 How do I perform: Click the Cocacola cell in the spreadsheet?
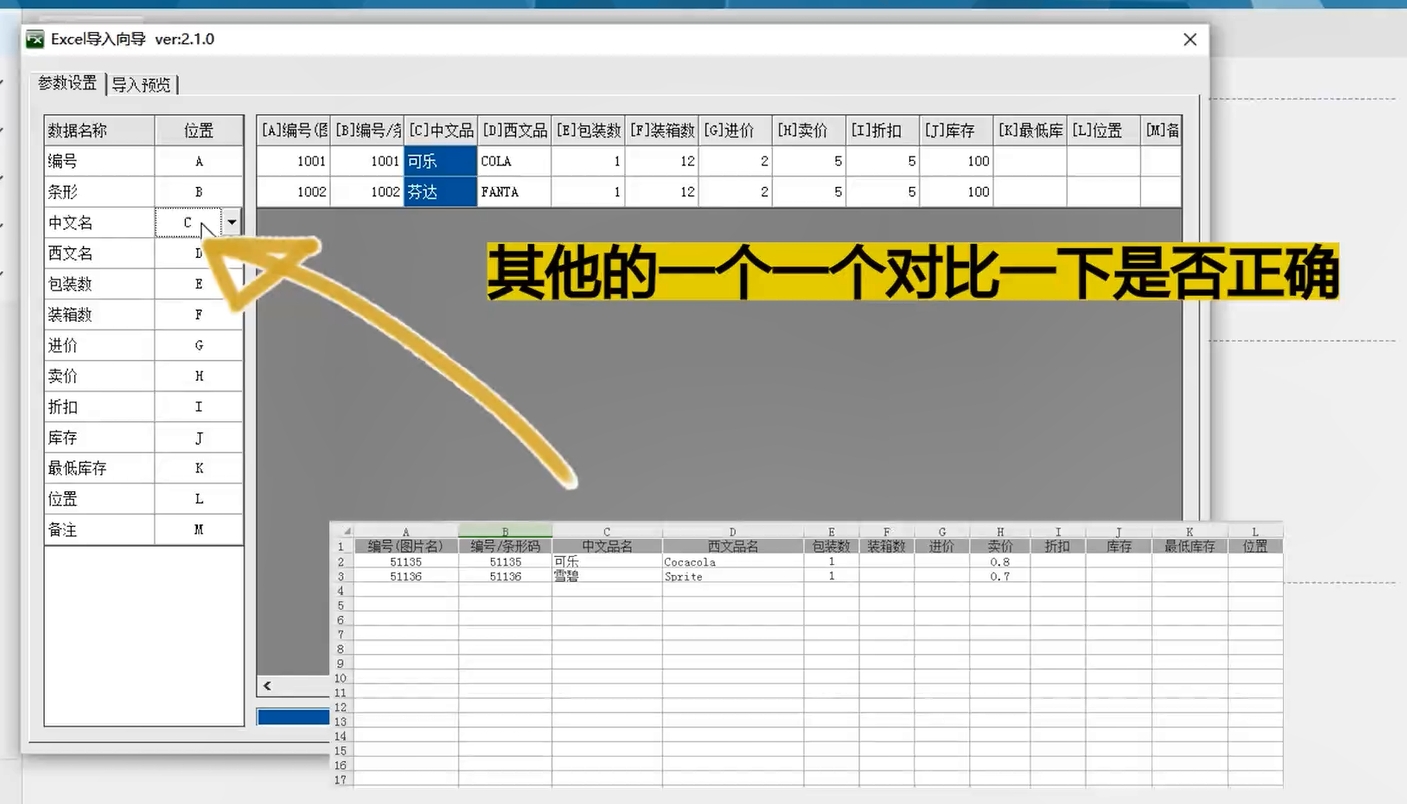click(x=732, y=562)
